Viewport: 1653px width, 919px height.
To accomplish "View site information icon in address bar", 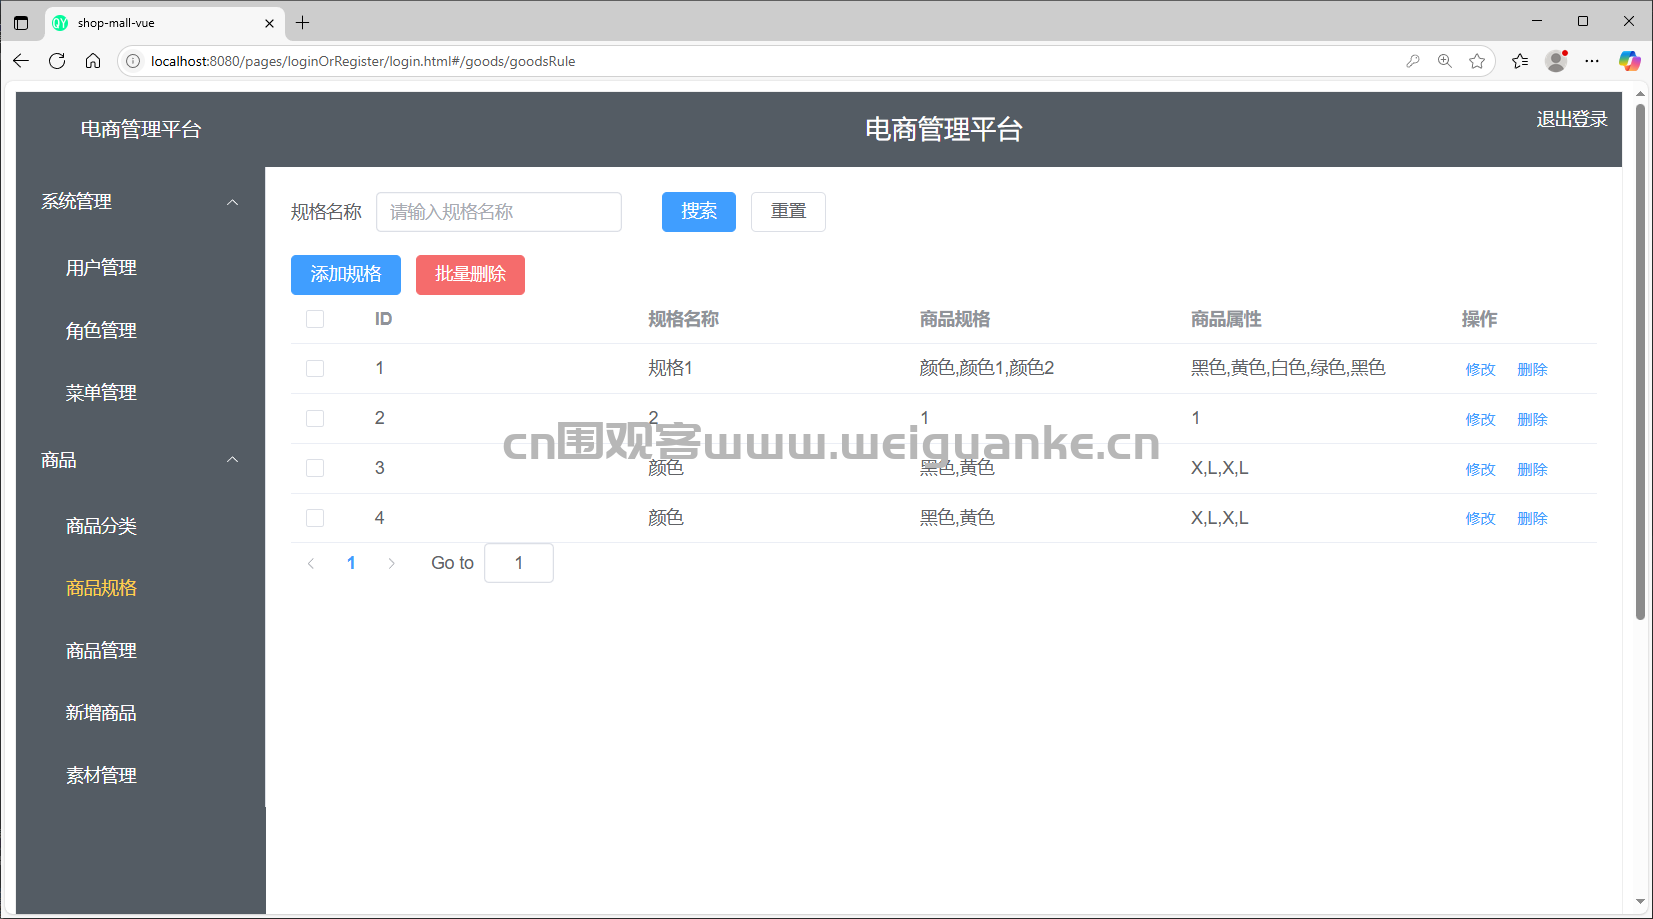I will tap(133, 61).
